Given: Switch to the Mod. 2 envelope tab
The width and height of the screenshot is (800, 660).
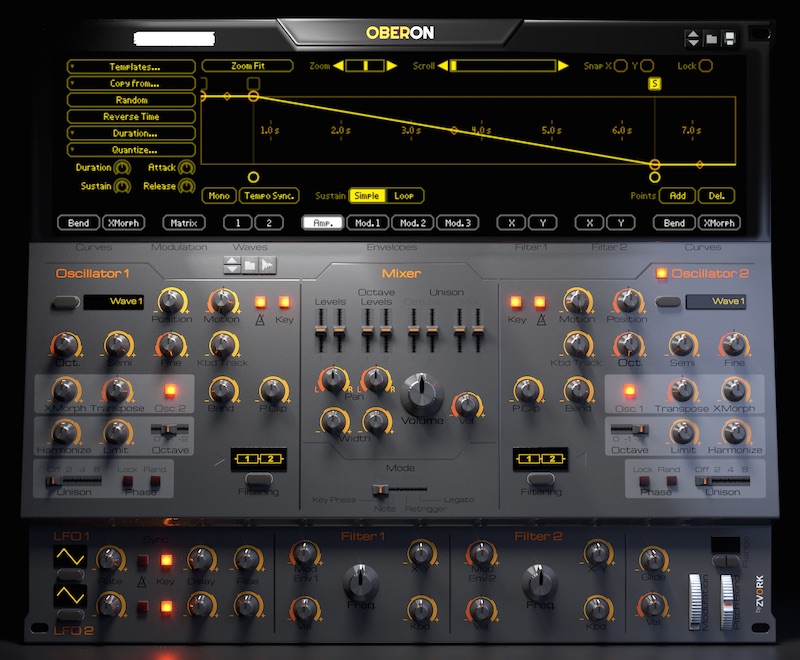Looking at the screenshot, I should [x=412, y=223].
